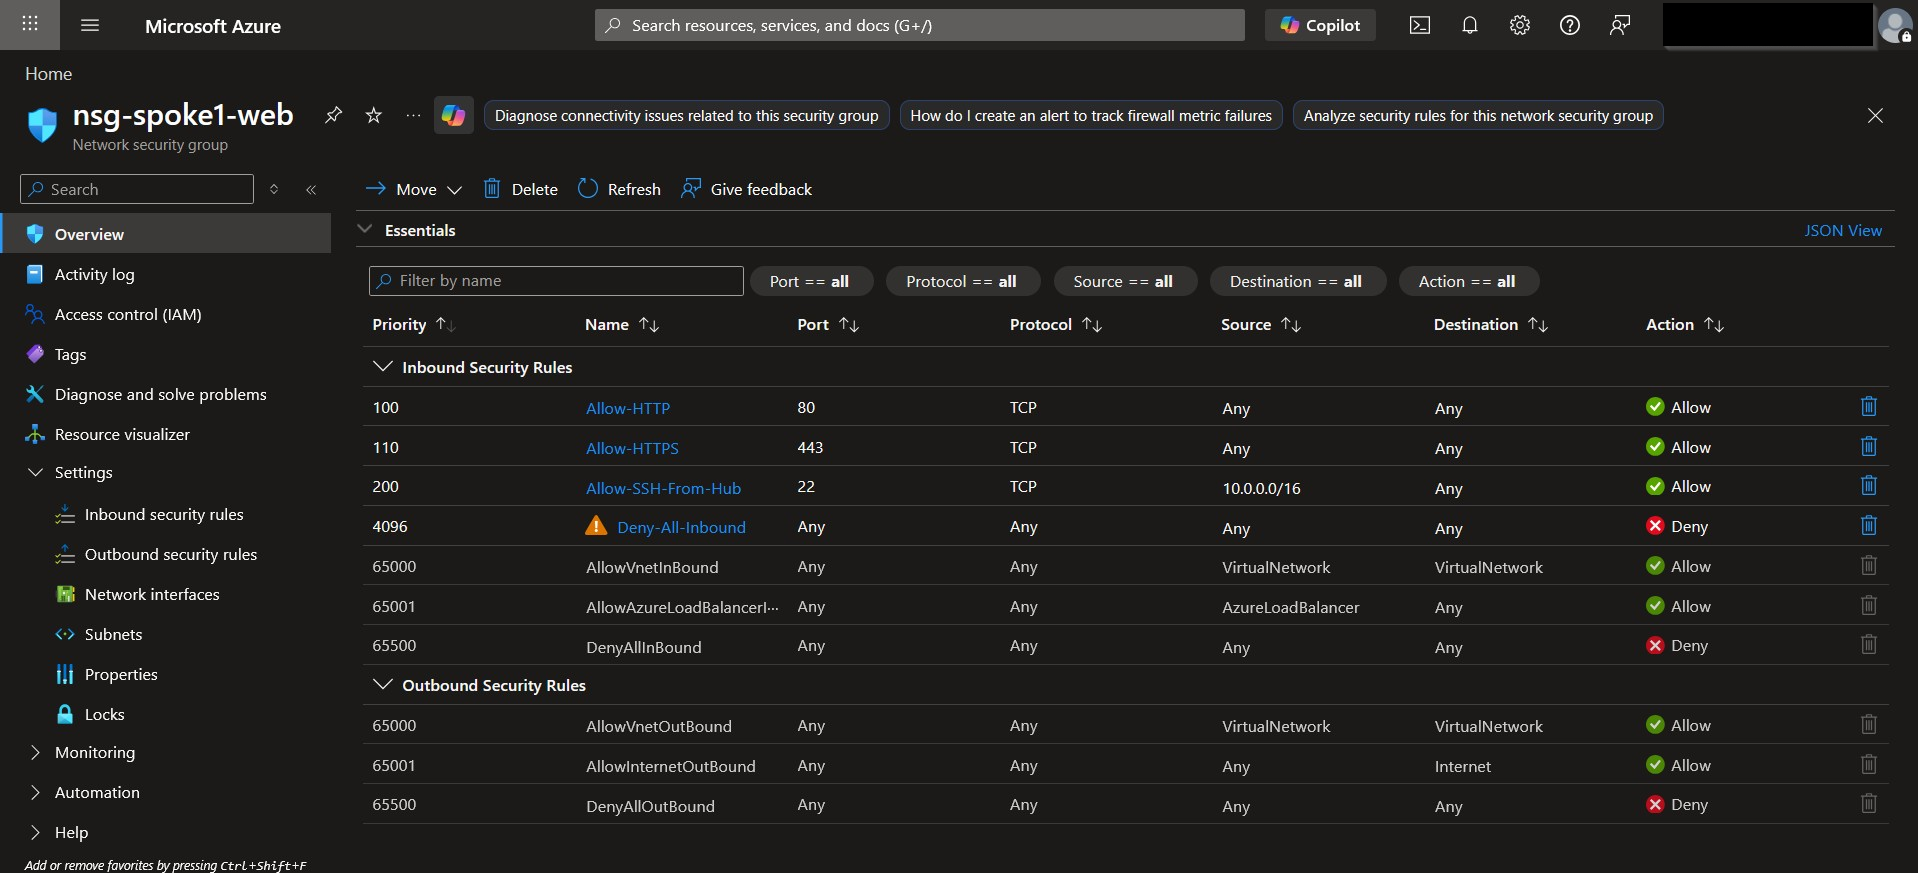This screenshot has height=873, width=1918.
Task: Select Overview in the left menu
Action: tap(165, 233)
